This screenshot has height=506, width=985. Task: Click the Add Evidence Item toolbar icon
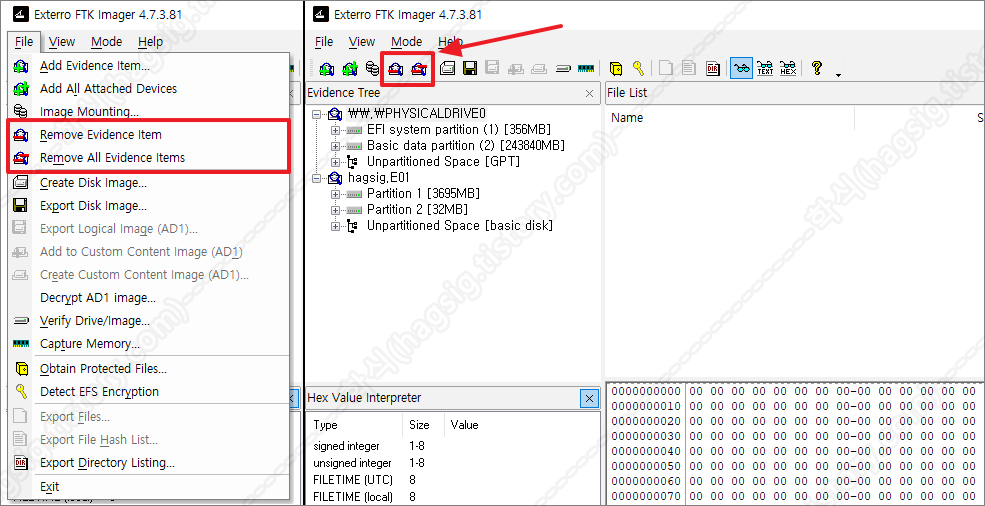click(327, 69)
